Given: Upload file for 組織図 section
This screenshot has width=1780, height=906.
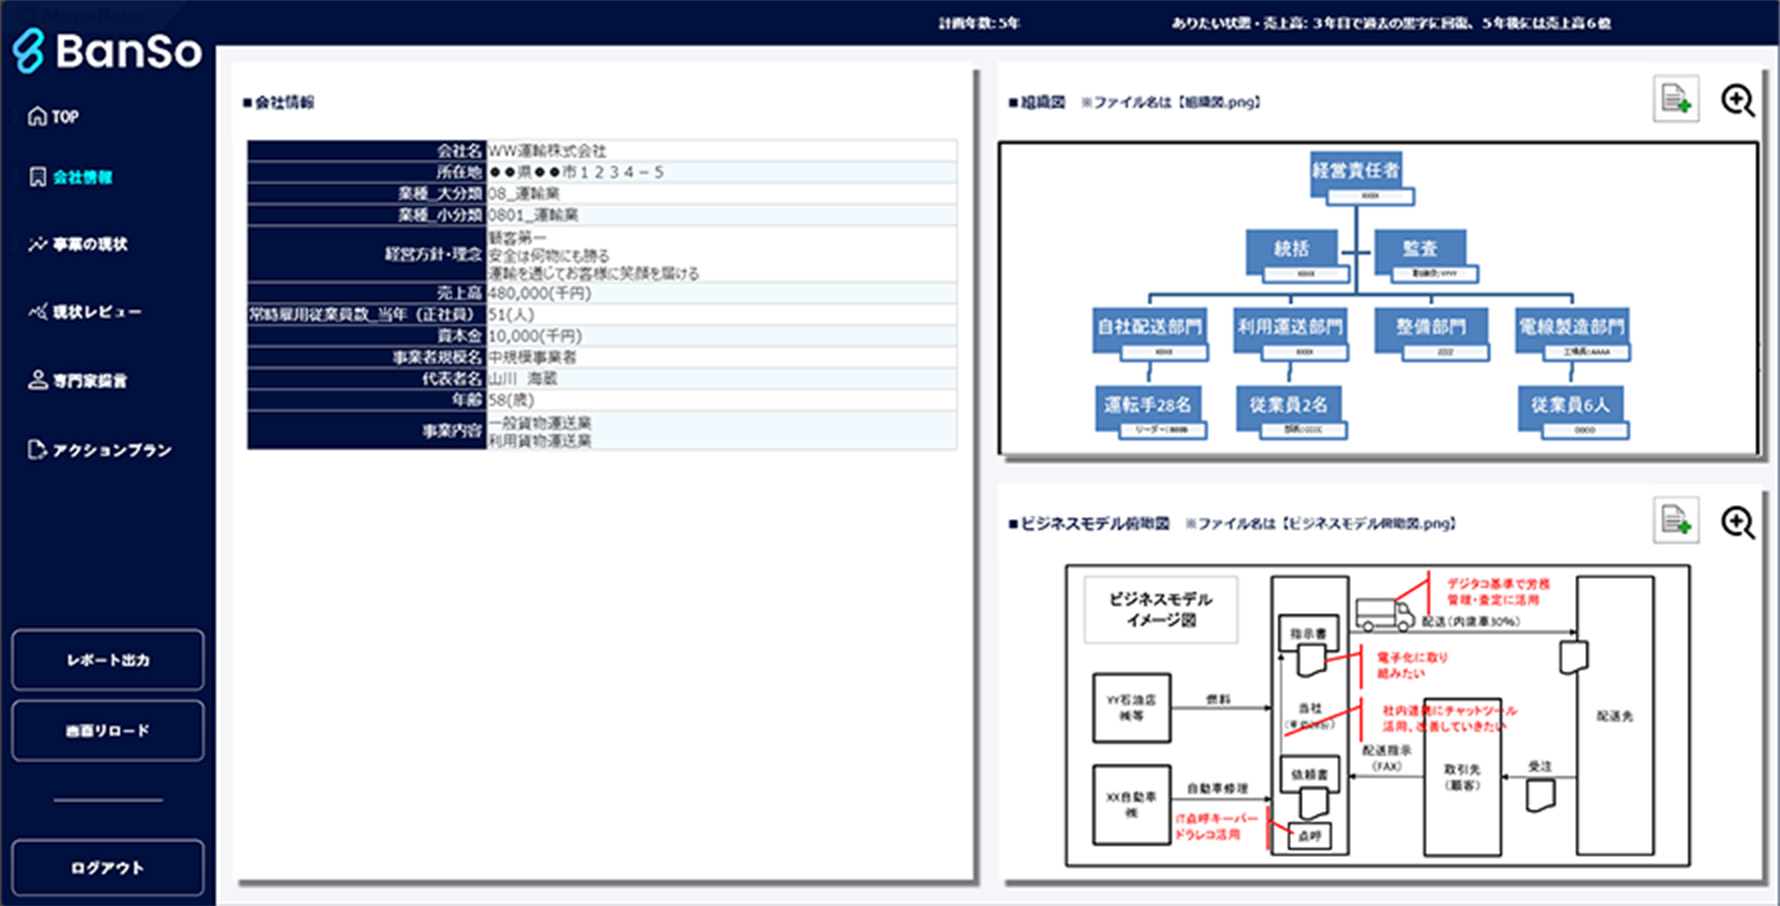Looking at the screenshot, I should pyautogui.click(x=1675, y=99).
